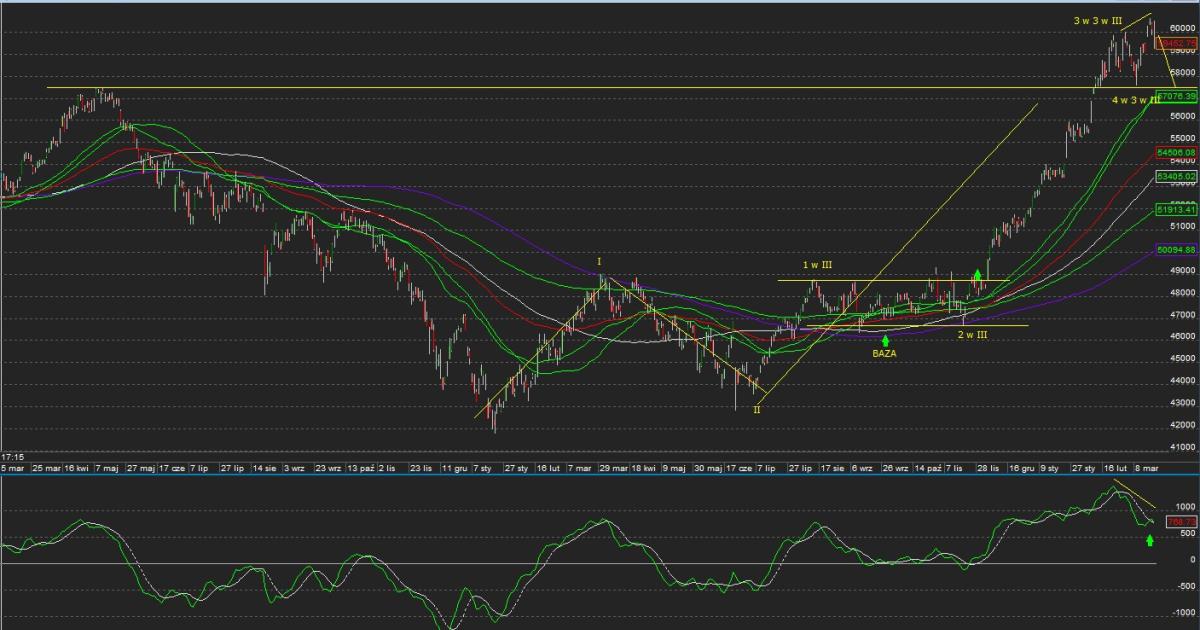Click the red 54506.08 moving average tag

click(1176, 152)
